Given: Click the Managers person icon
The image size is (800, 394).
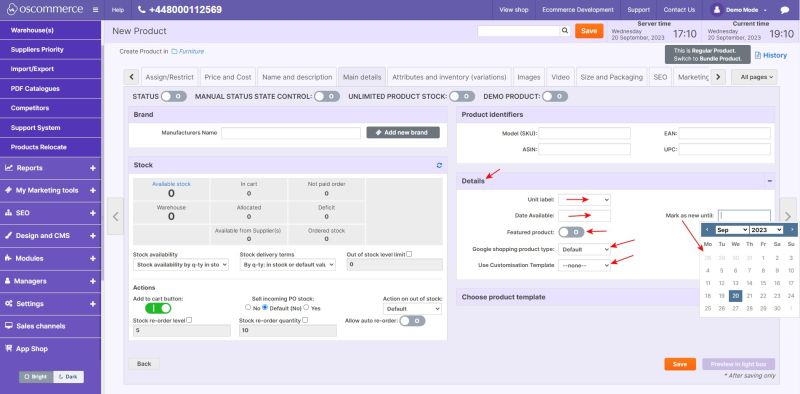Looking at the screenshot, I should tap(9, 281).
